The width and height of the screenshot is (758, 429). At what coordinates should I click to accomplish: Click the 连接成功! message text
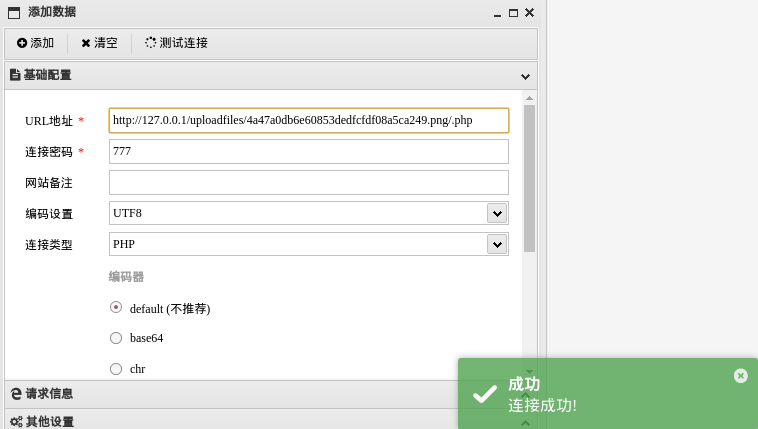(542, 405)
